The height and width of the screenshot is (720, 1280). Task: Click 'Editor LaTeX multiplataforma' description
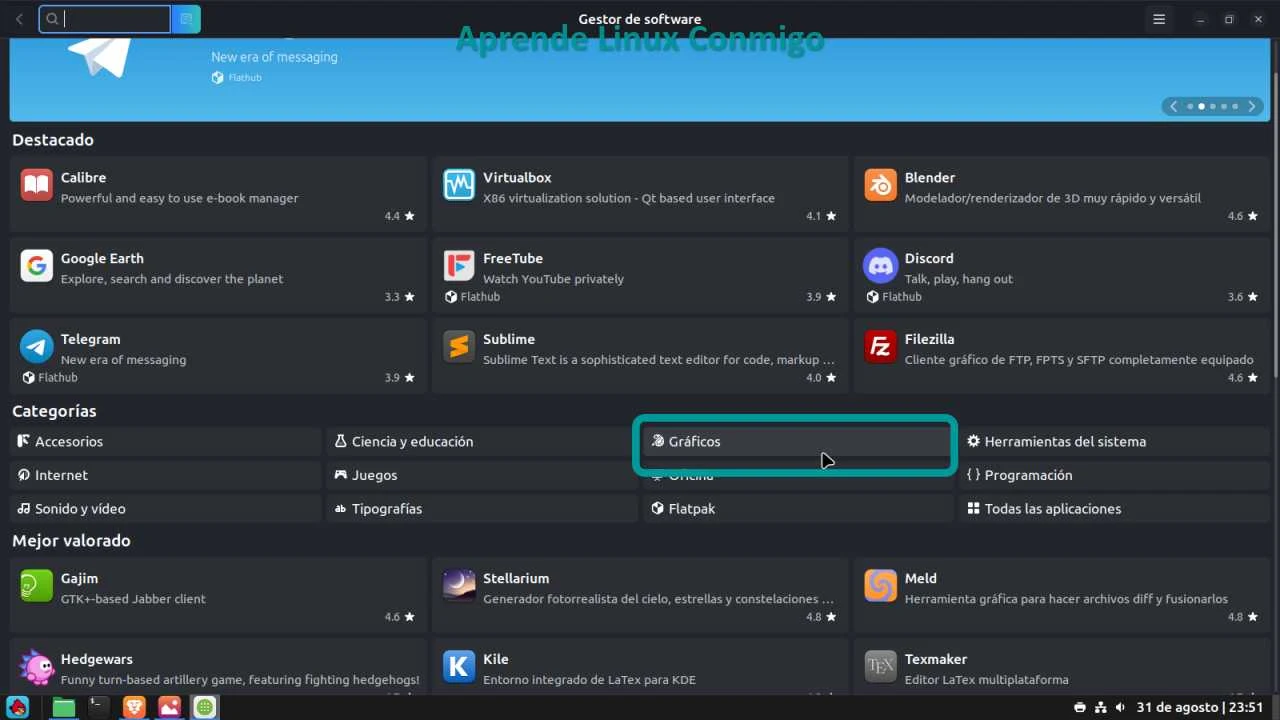point(987,680)
